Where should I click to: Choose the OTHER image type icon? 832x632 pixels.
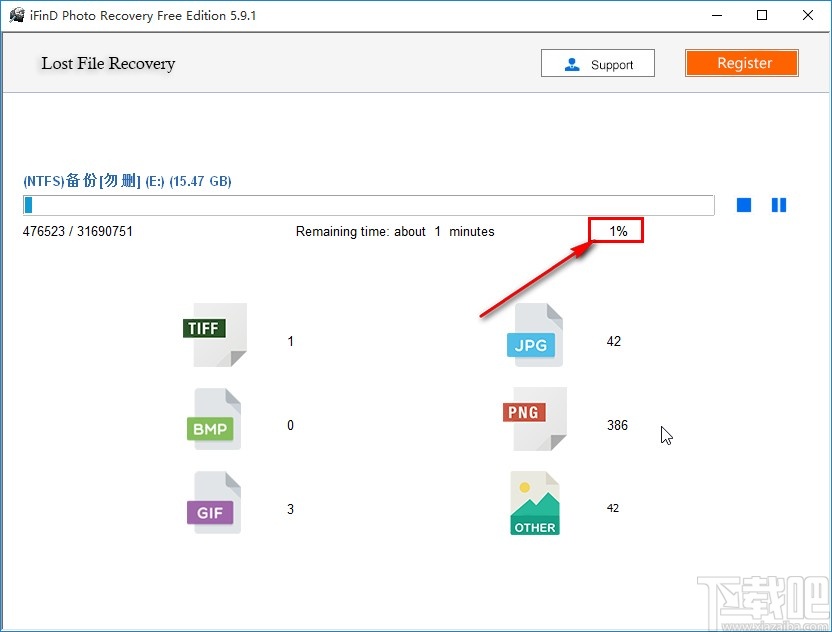(535, 503)
